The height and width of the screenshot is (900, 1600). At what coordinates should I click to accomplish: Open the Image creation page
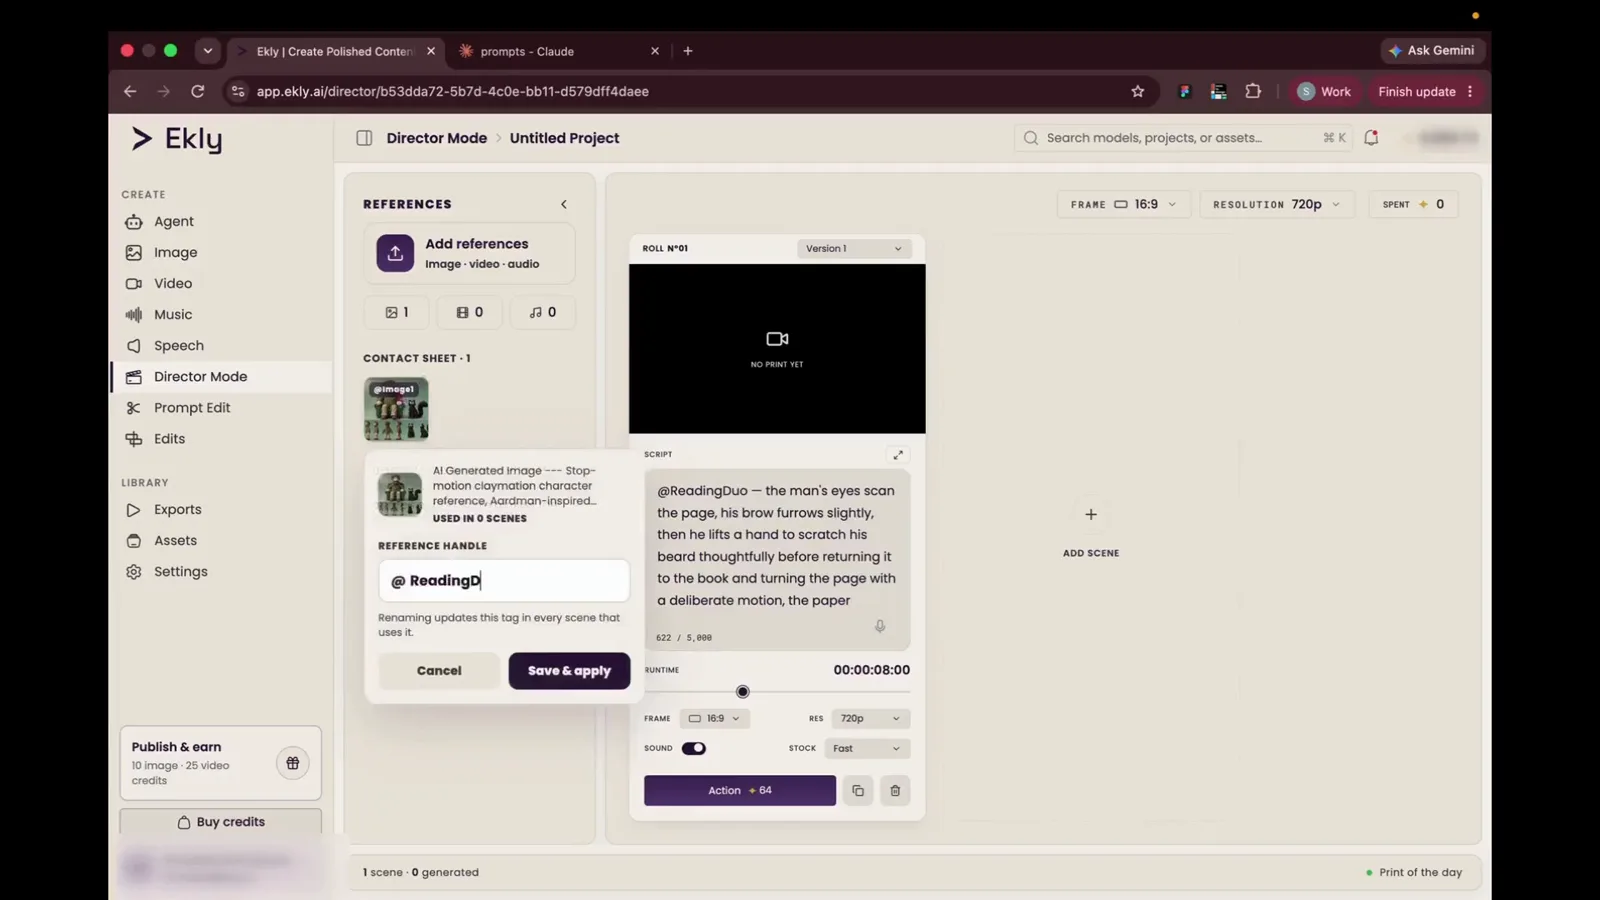pos(175,252)
